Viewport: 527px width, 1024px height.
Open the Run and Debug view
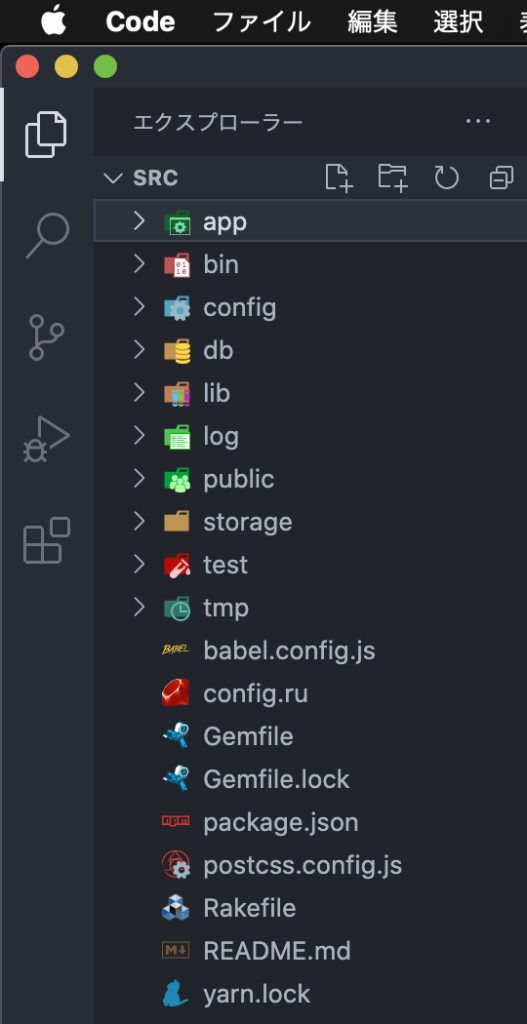[x=46, y=440]
